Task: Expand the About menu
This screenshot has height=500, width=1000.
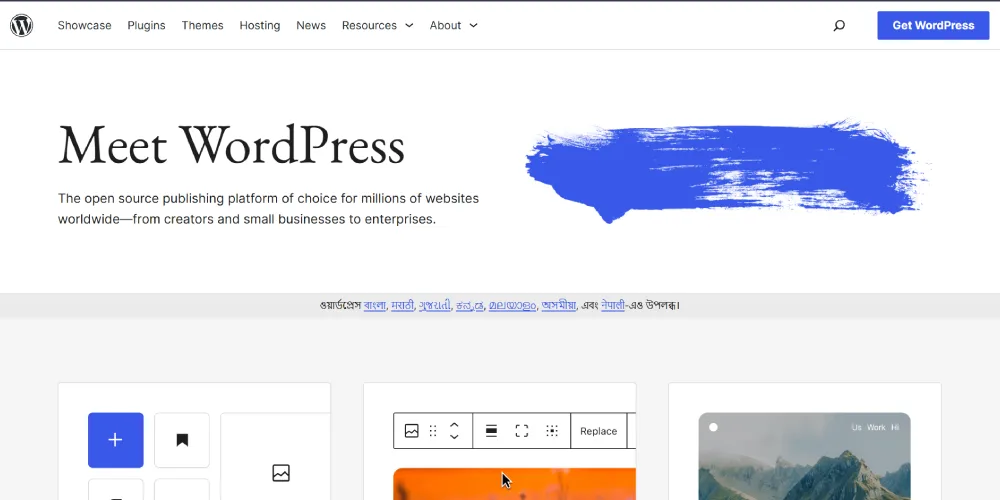Action: tap(453, 26)
